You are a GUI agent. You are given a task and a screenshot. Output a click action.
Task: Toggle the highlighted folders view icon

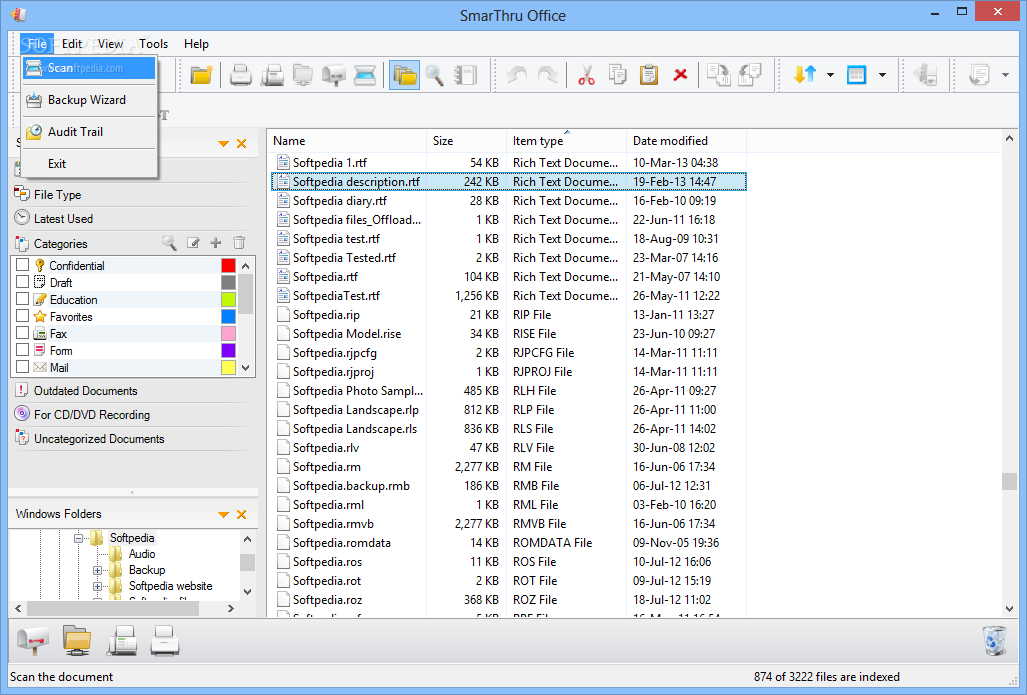pyautogui.click(x=404, y=75)
